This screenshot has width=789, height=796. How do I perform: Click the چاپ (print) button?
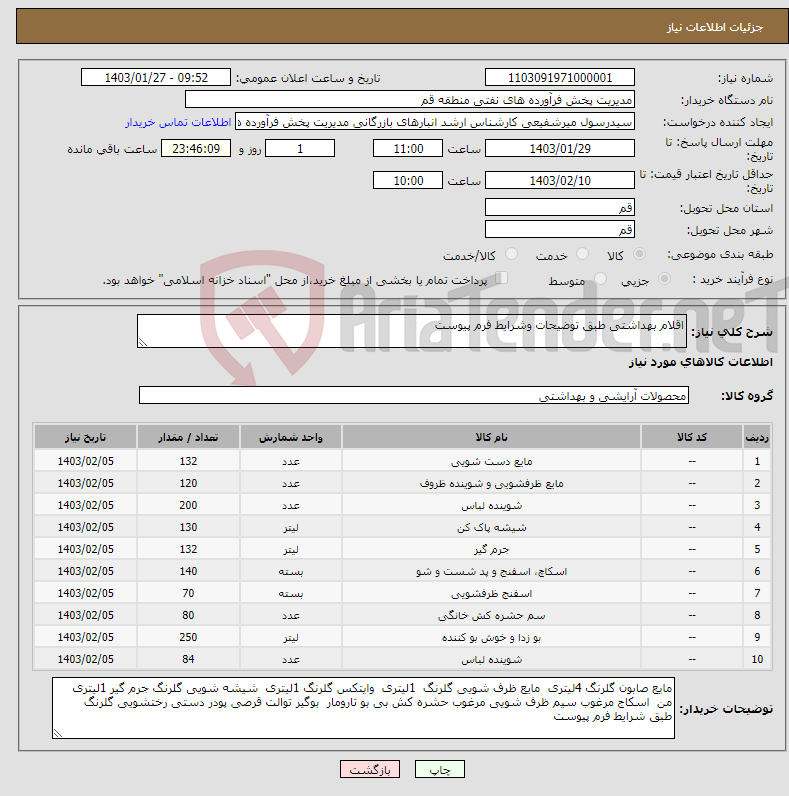pyautogui.click(x=439, y=770)
